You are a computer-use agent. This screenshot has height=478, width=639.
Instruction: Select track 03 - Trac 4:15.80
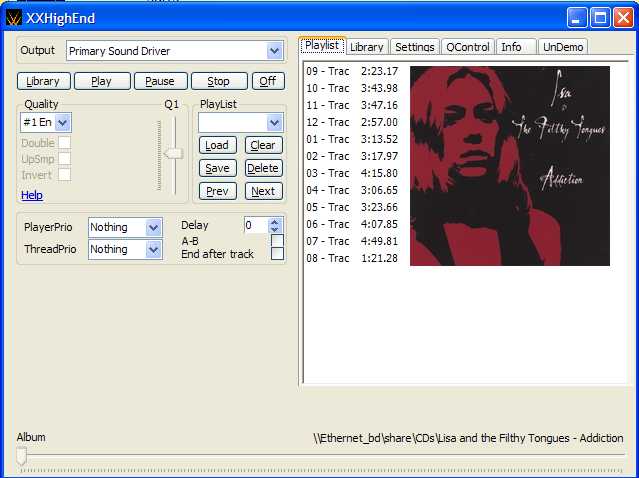click(x=352, y=173)
